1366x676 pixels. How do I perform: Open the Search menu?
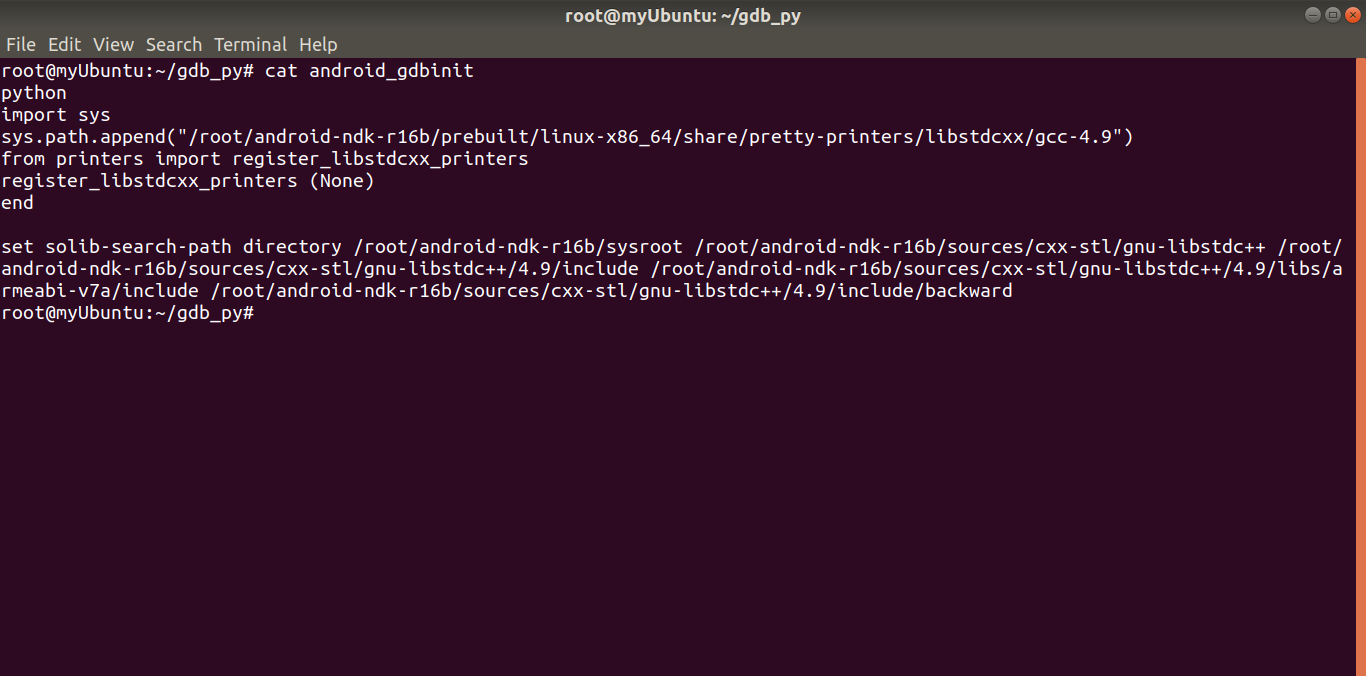click(174, 45)
